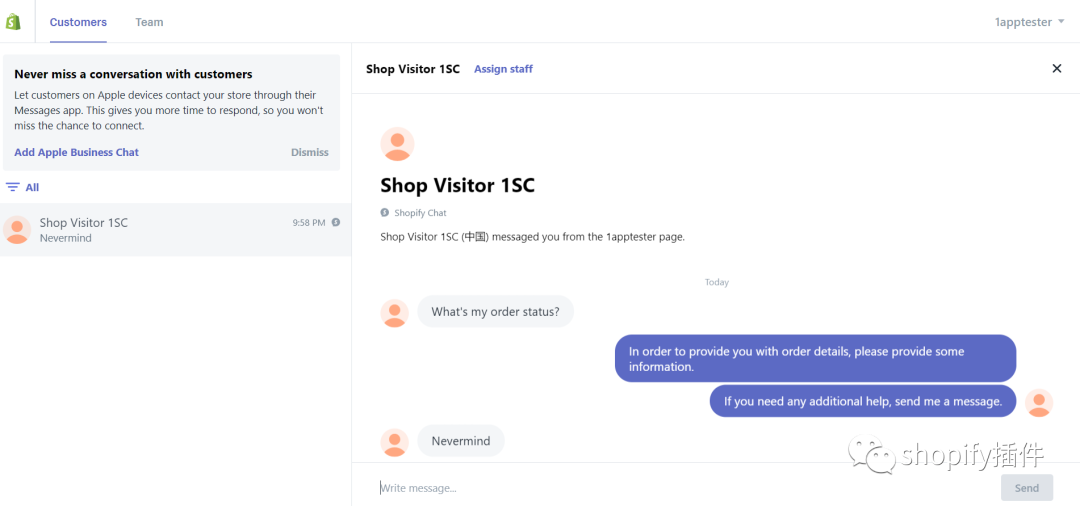Click Assign staff link
Screen dimensions: 1080x506
503,69
